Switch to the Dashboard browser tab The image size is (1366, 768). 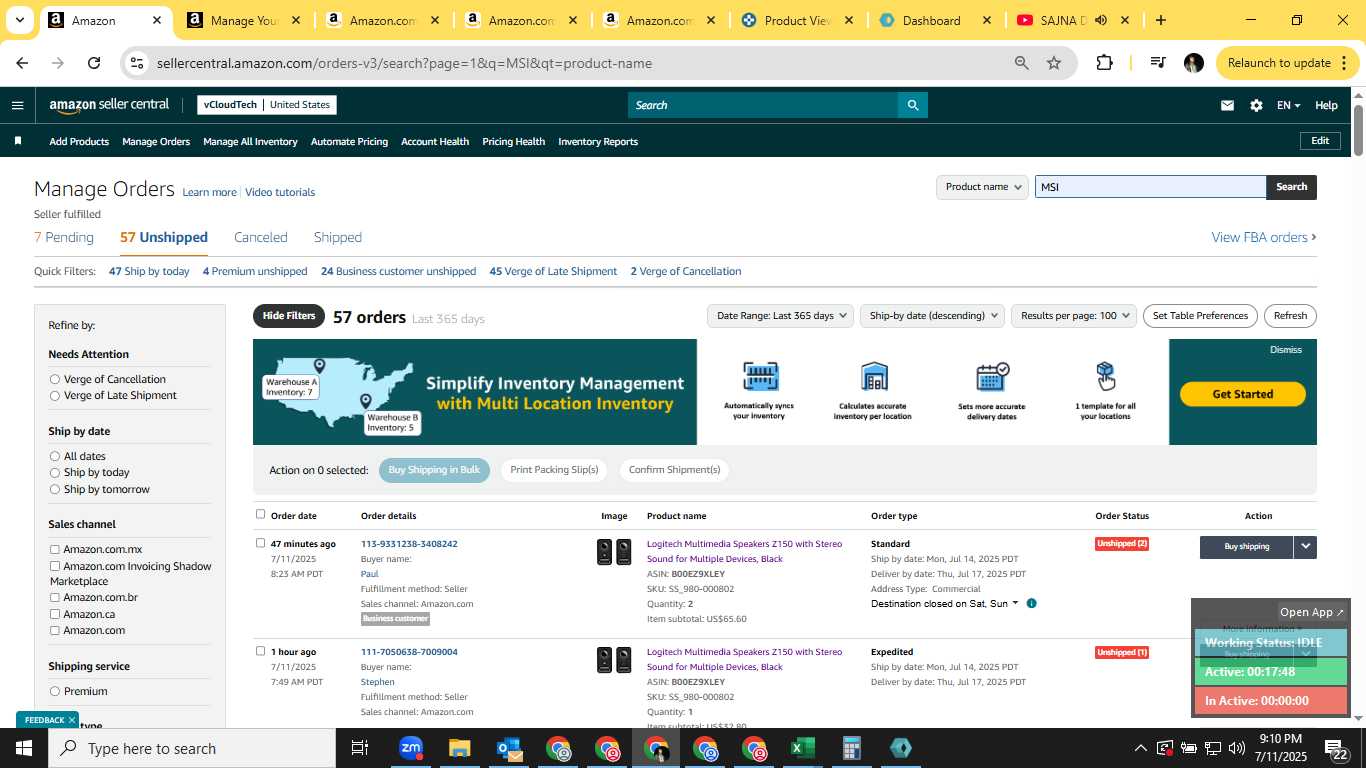click(934, 20)
